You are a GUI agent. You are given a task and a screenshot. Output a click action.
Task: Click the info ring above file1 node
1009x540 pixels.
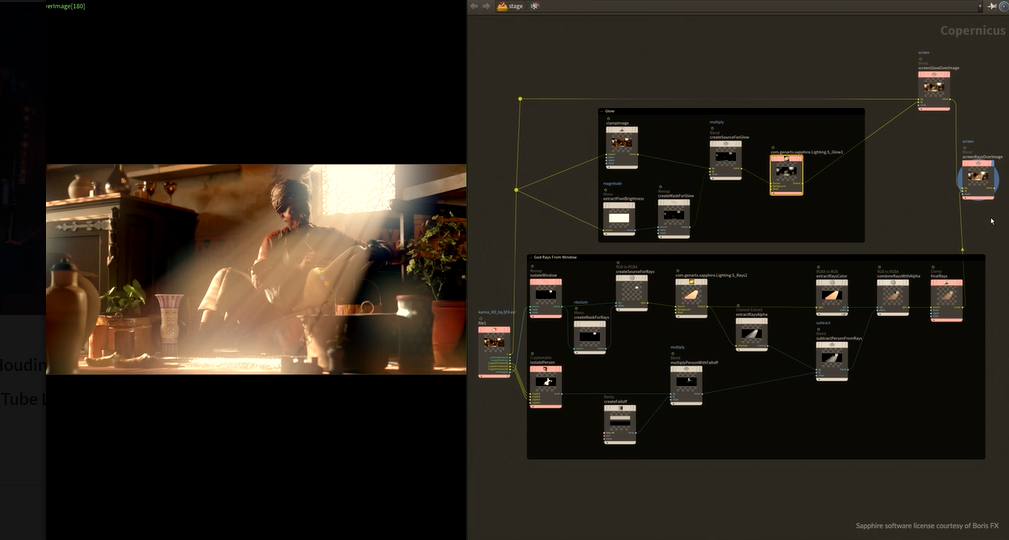click(x=480, y=319)
